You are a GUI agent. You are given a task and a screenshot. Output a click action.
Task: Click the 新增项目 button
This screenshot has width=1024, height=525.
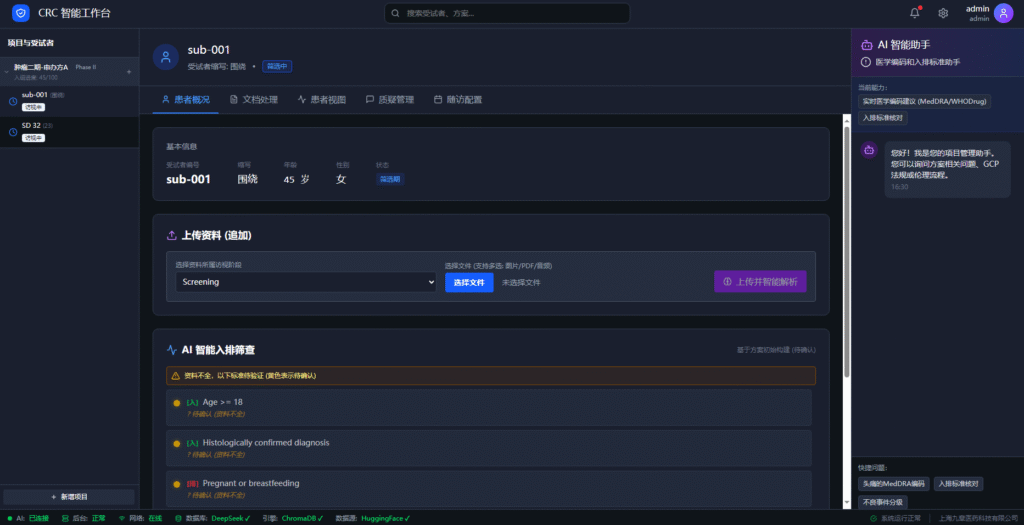(x=69, y=497)
